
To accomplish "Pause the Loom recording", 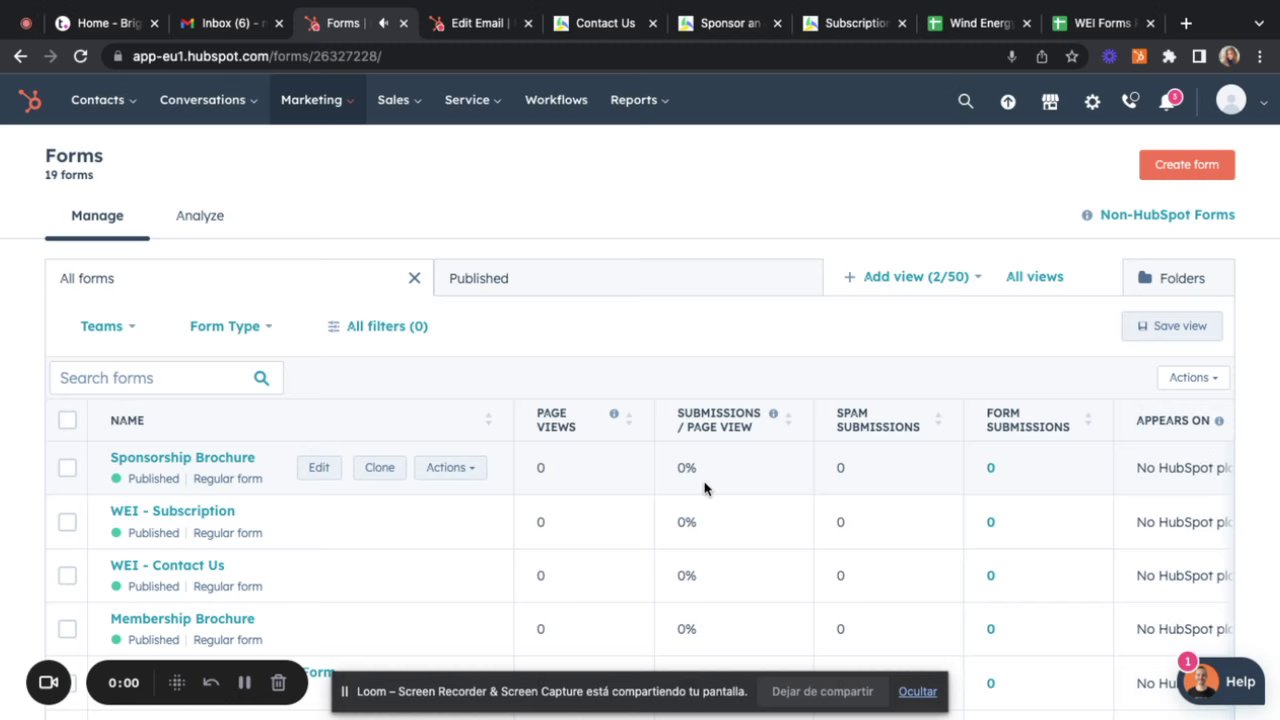I will [244, 683].
